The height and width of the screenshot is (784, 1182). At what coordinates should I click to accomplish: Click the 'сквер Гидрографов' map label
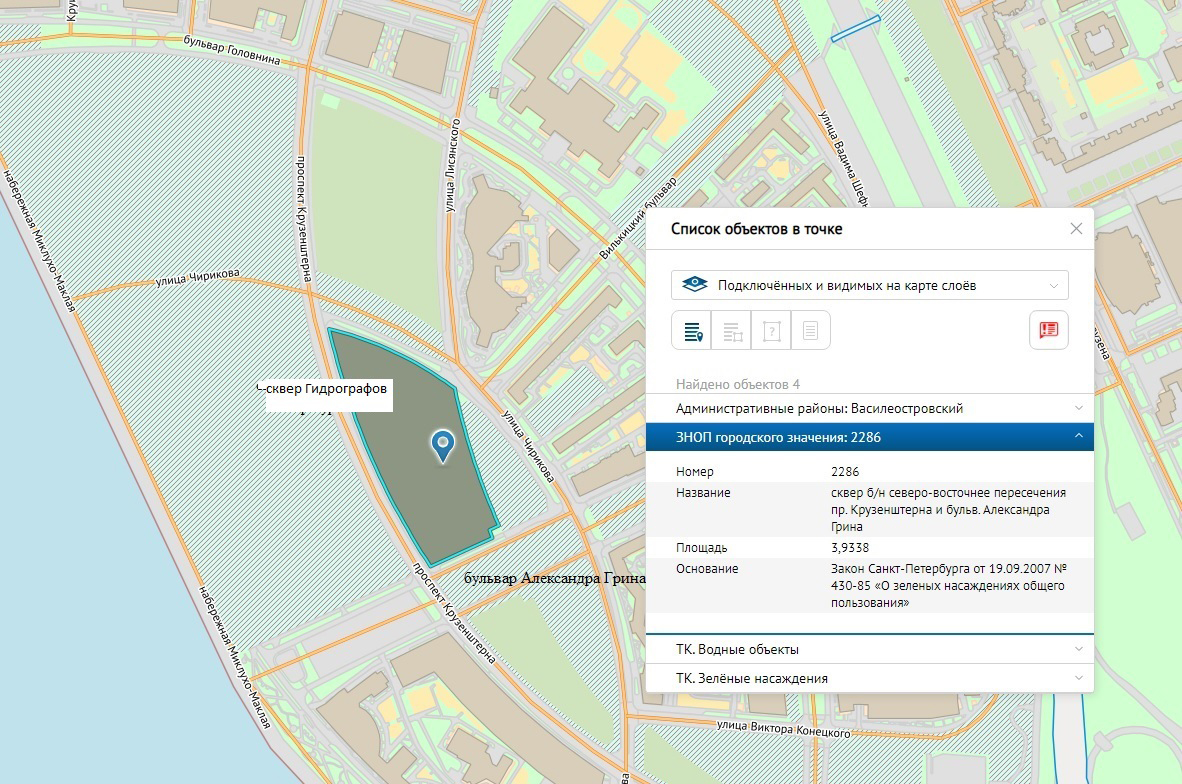coord(328,388)
